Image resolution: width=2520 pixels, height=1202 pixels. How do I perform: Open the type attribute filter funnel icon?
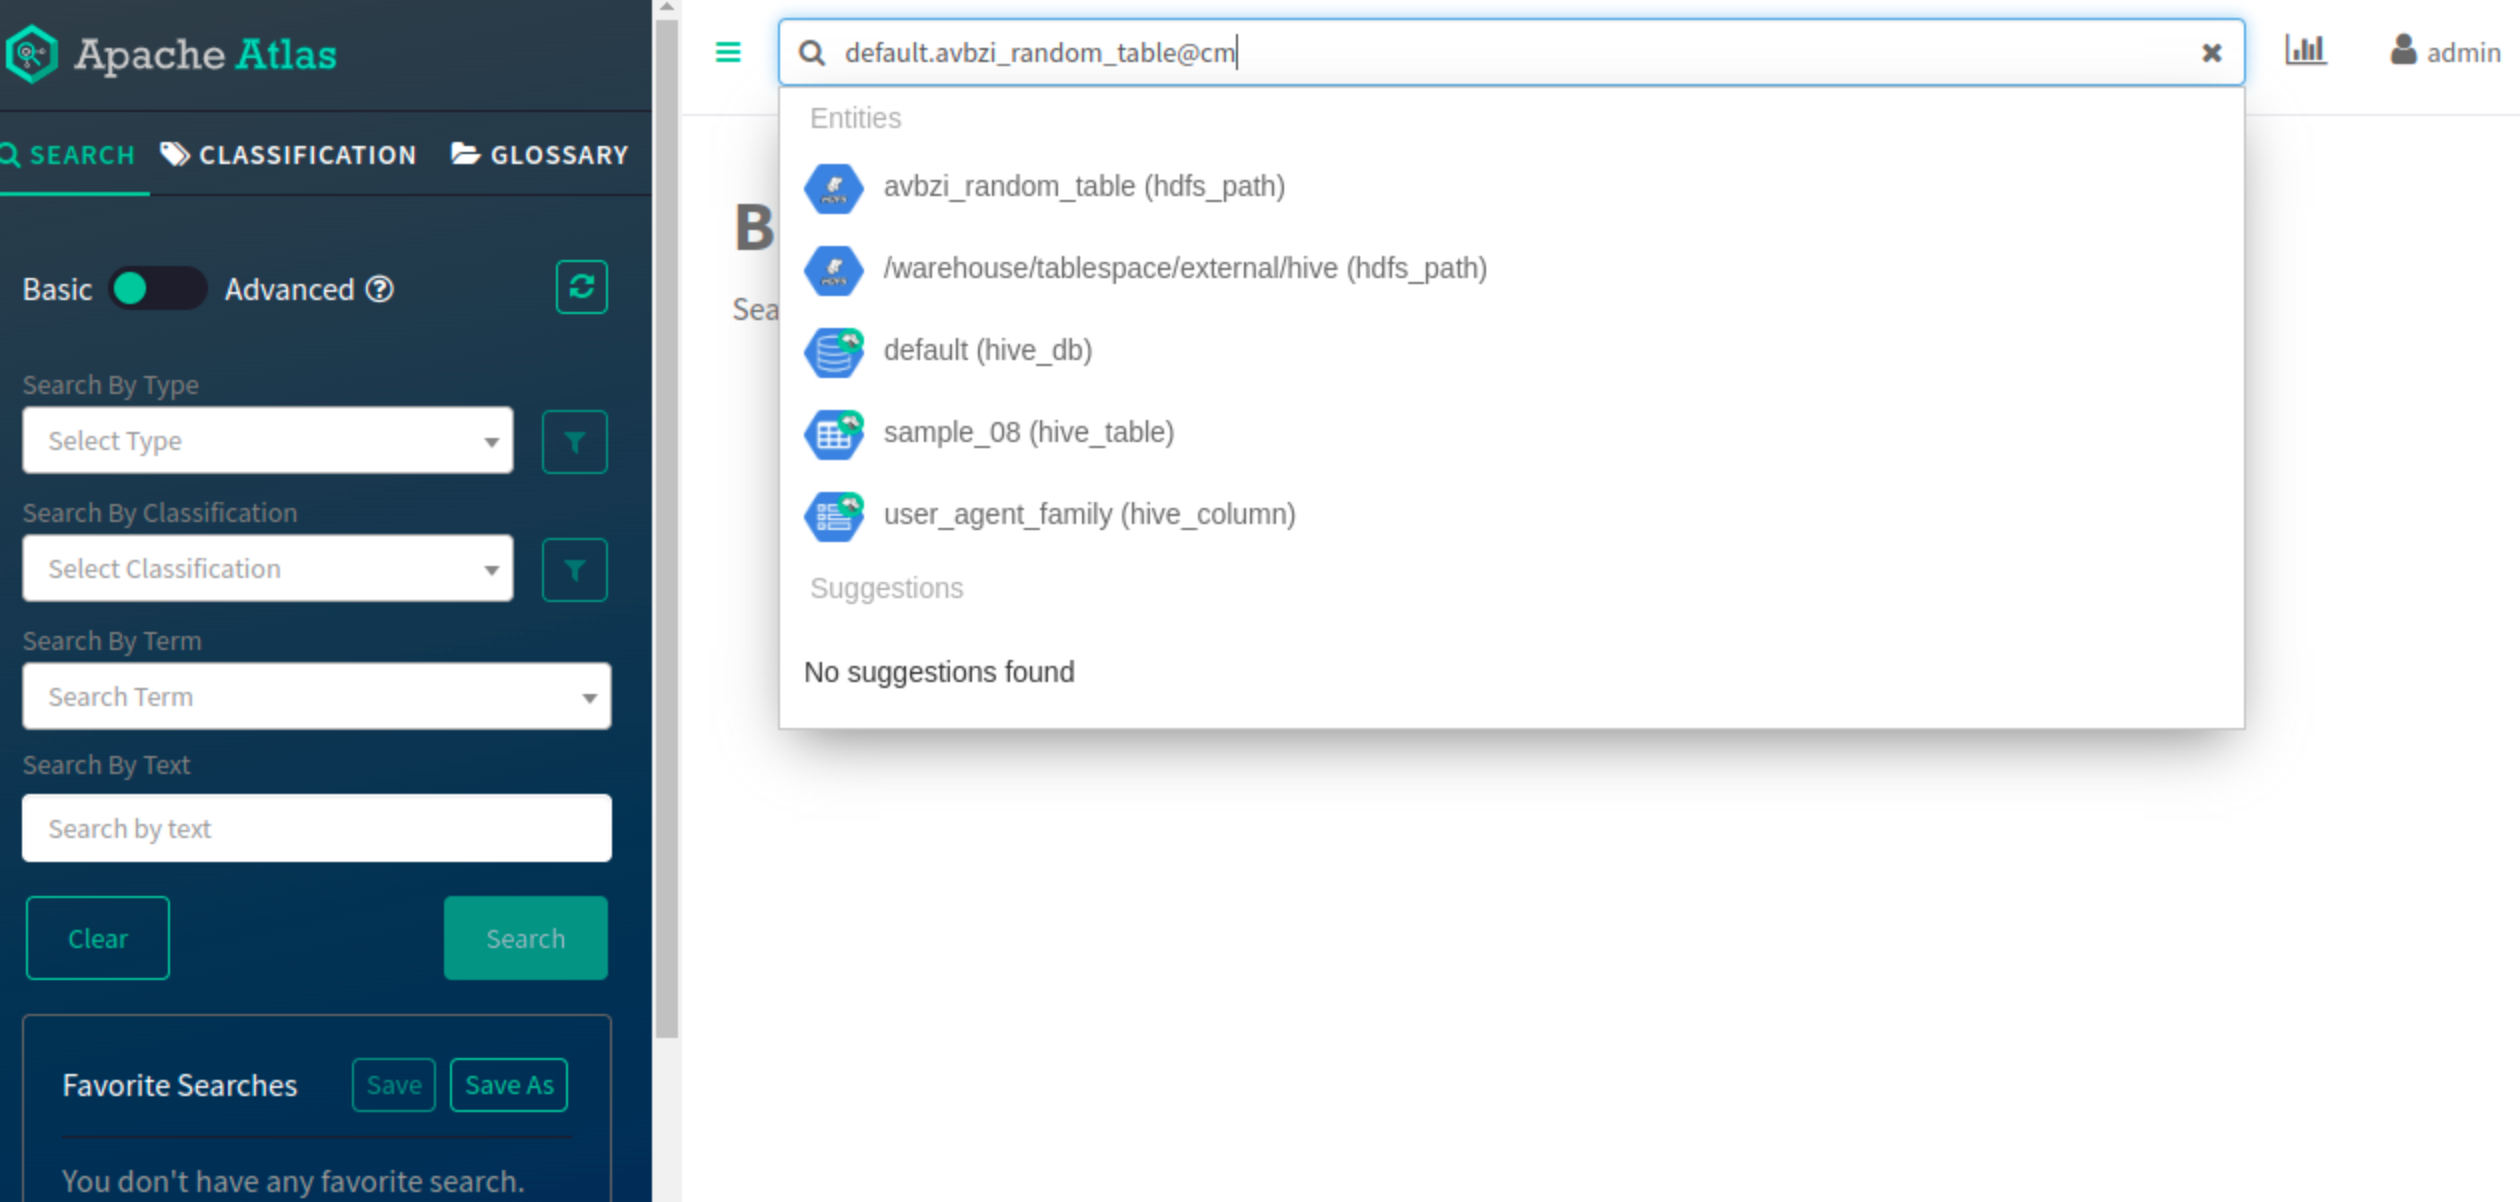pyautogui.click(x=574, y=441)
